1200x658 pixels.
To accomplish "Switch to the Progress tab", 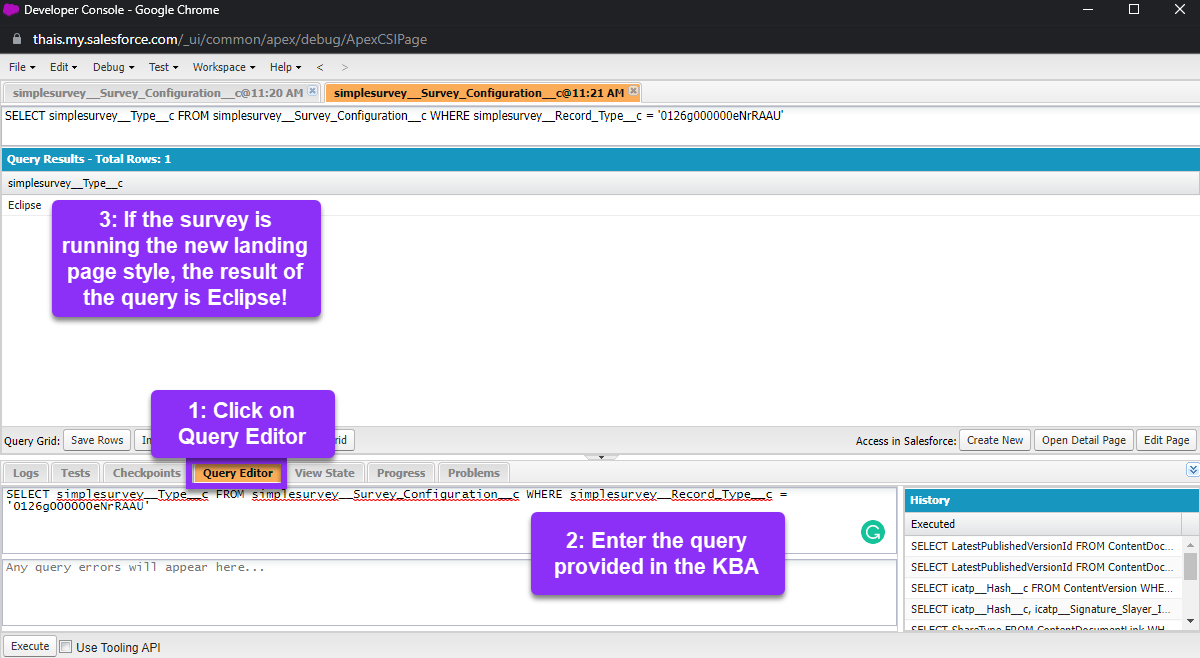I will 401,473.
